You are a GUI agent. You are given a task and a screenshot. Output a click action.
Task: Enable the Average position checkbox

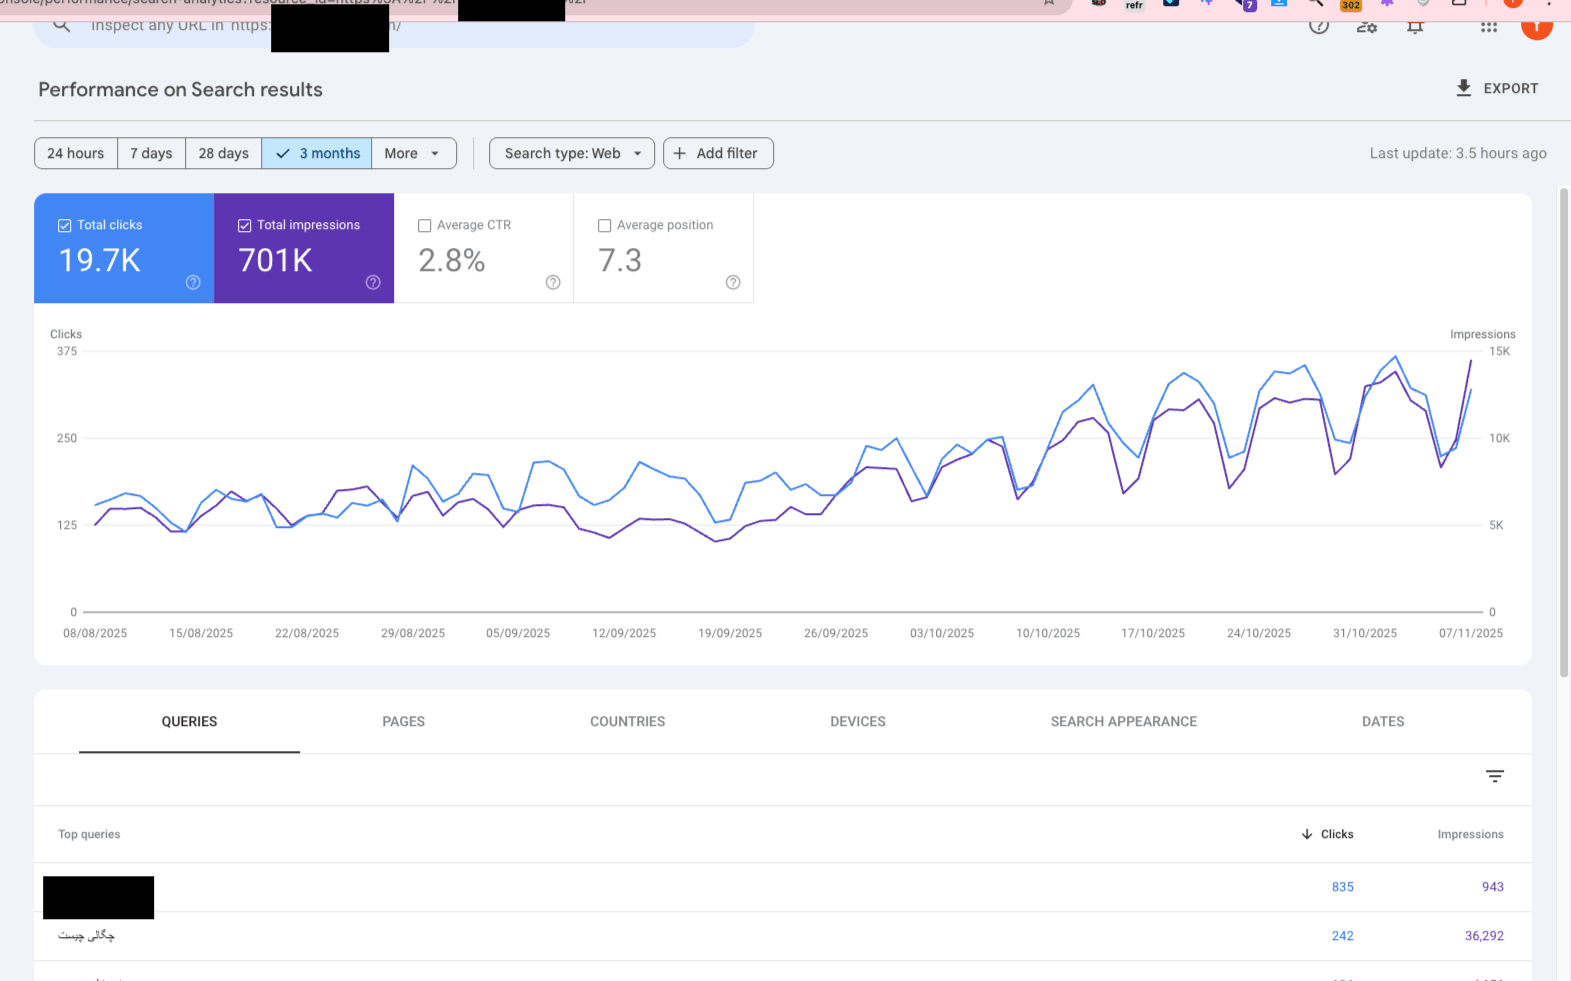604,226
